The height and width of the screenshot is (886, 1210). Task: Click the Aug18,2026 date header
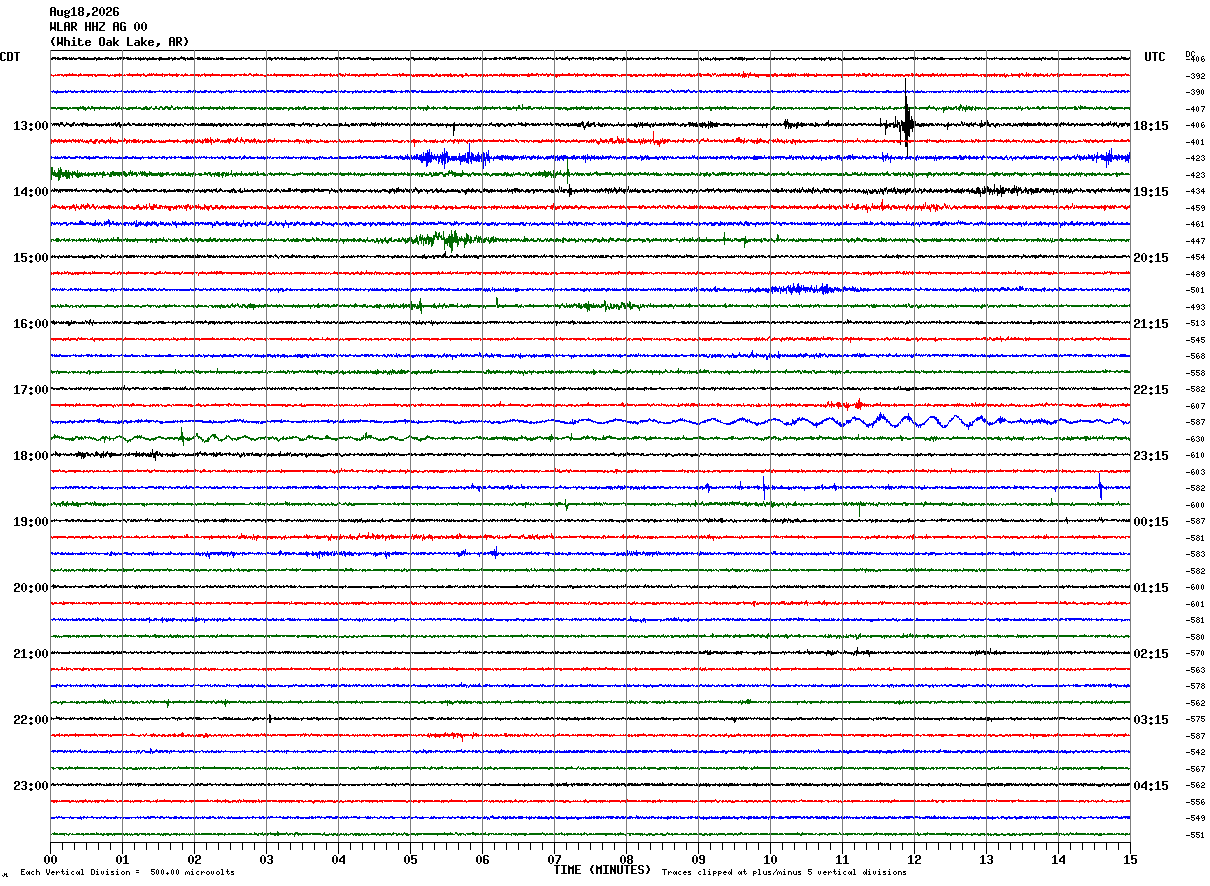84,12
